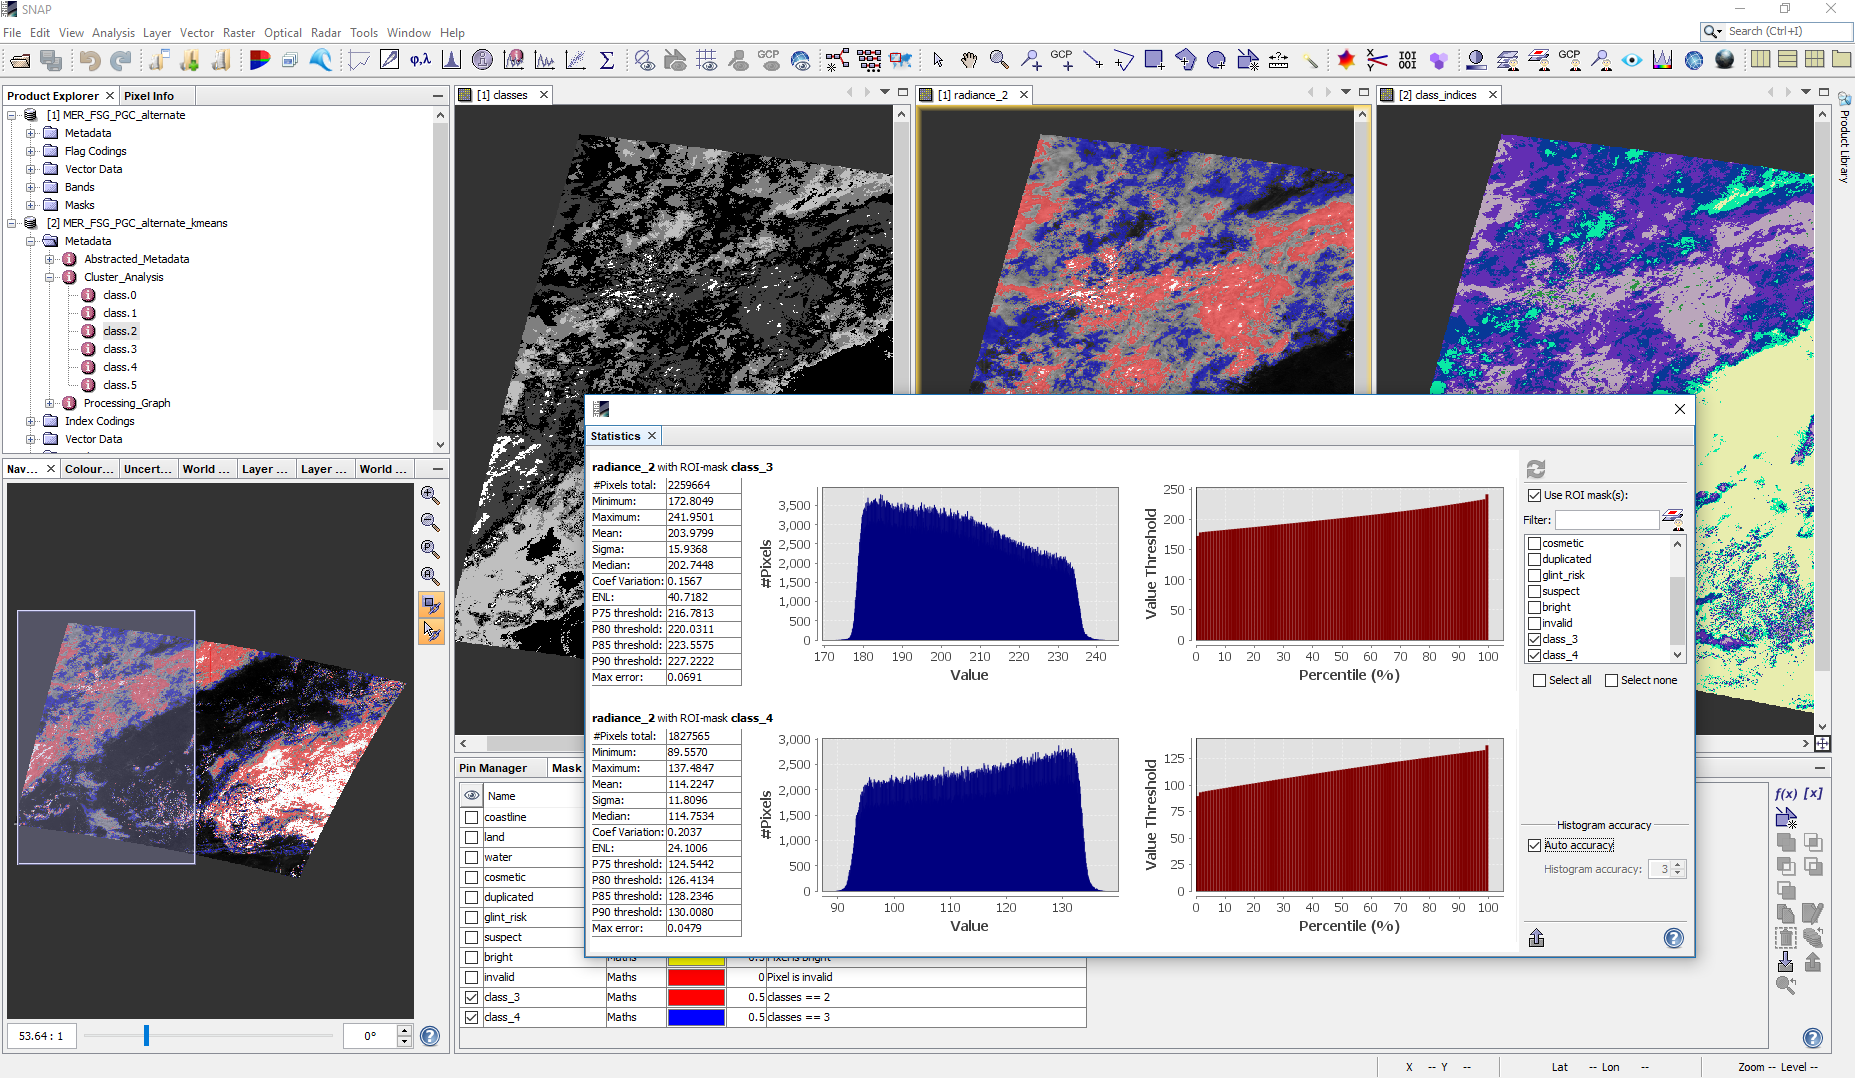1855x1078 pixels.
Task: Open RGB image window tool
Action: [x=259, y=61]
